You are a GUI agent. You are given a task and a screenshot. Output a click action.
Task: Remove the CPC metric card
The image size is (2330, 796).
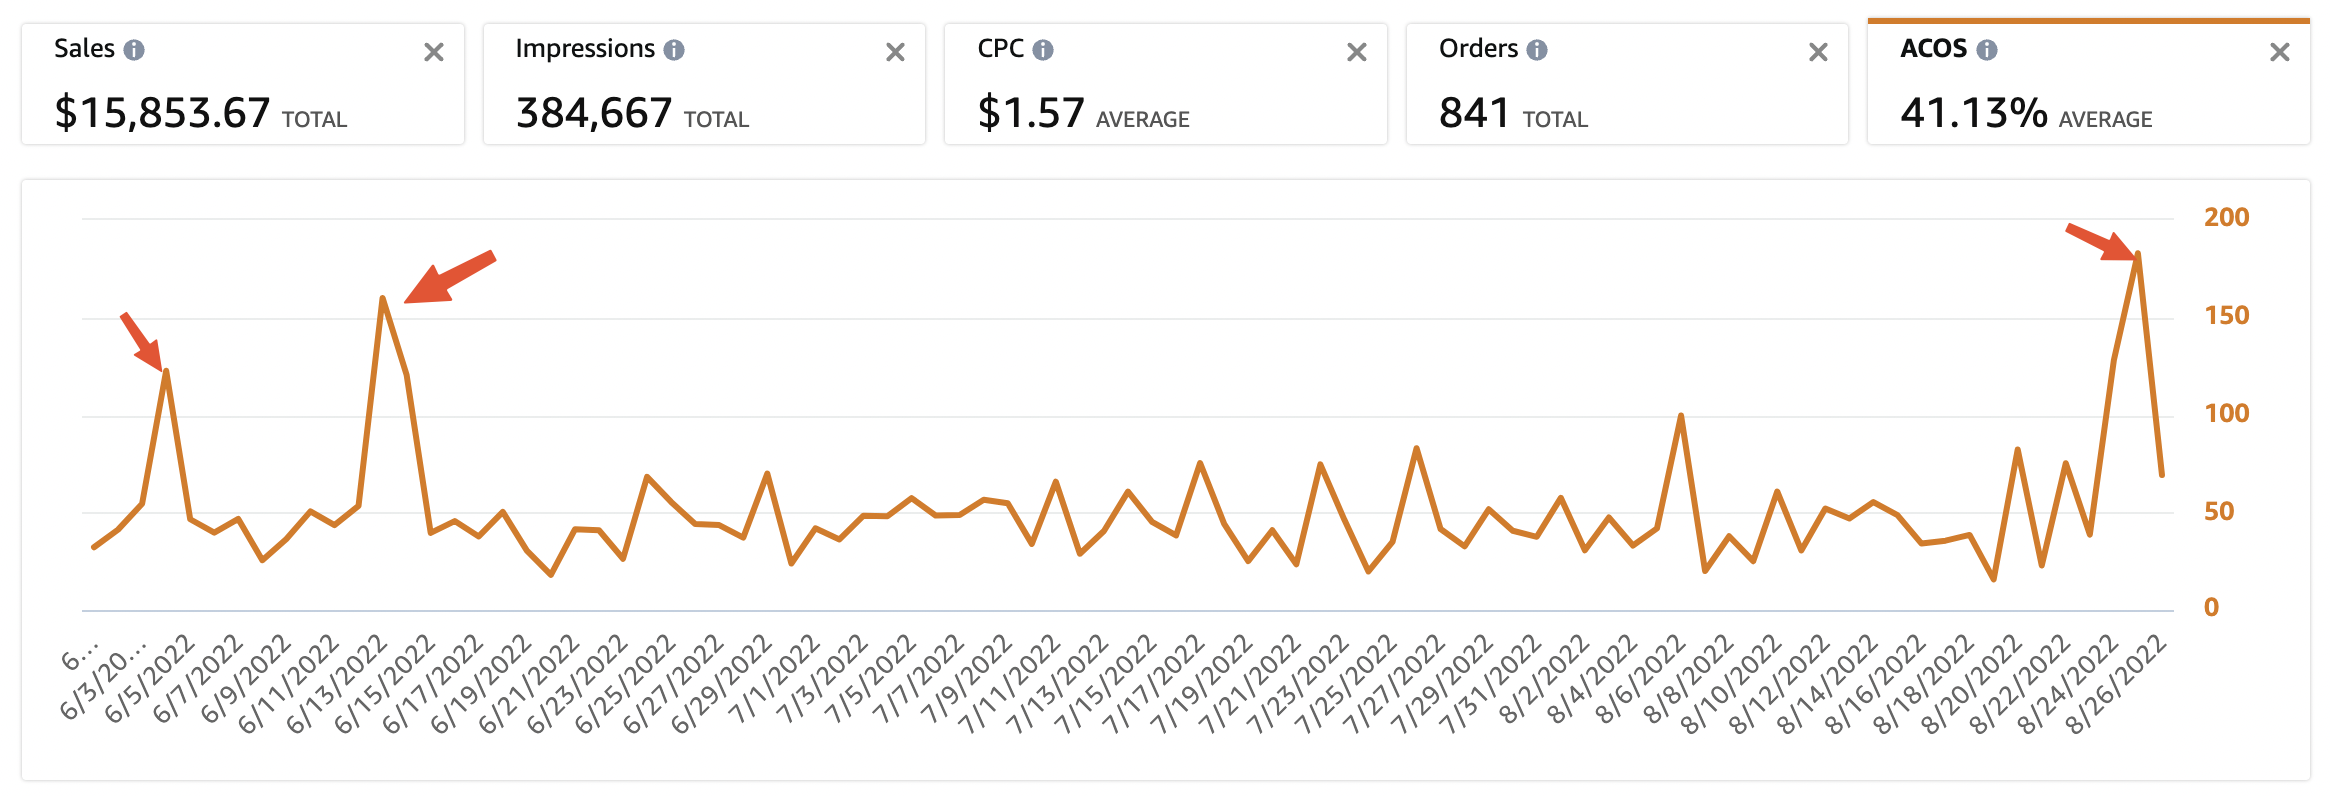1356,51
